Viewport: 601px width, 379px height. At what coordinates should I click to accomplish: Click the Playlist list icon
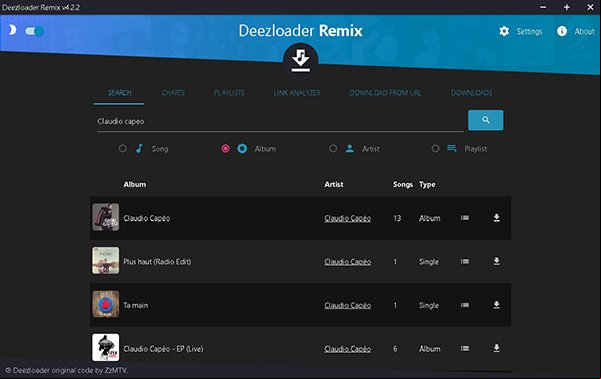click(x=452, y=148)
